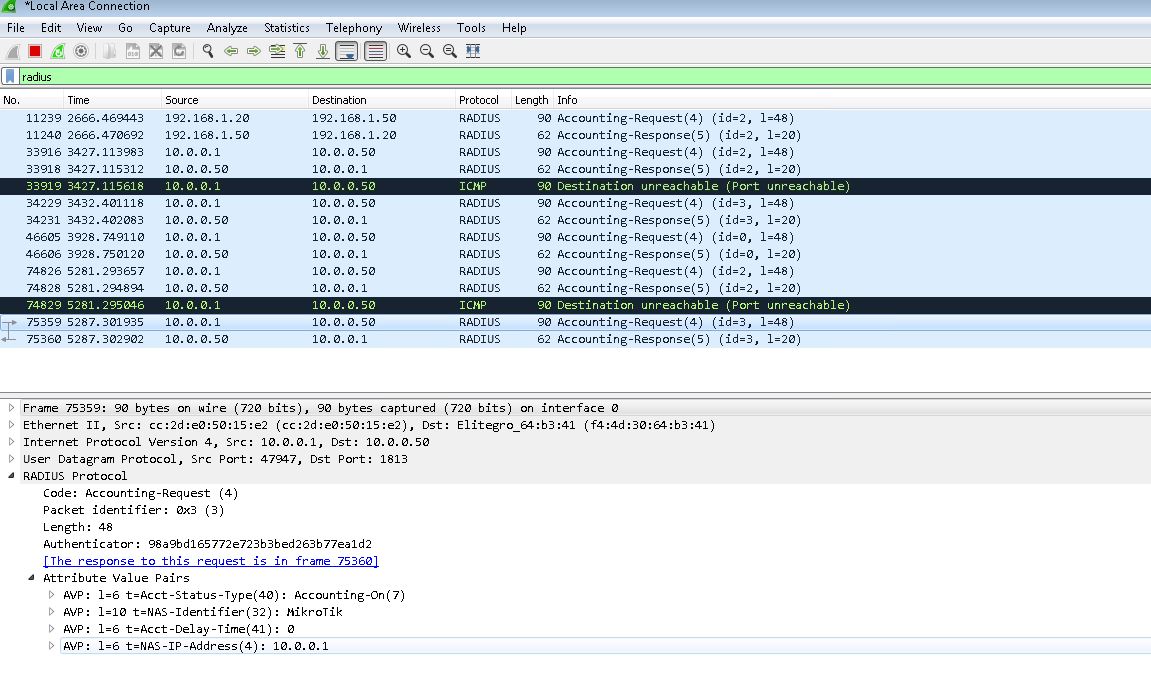1151x683 pixels.
Task: Expand the Ethernet II tree node
Action: pyautogui.click(x=11, y=424)
